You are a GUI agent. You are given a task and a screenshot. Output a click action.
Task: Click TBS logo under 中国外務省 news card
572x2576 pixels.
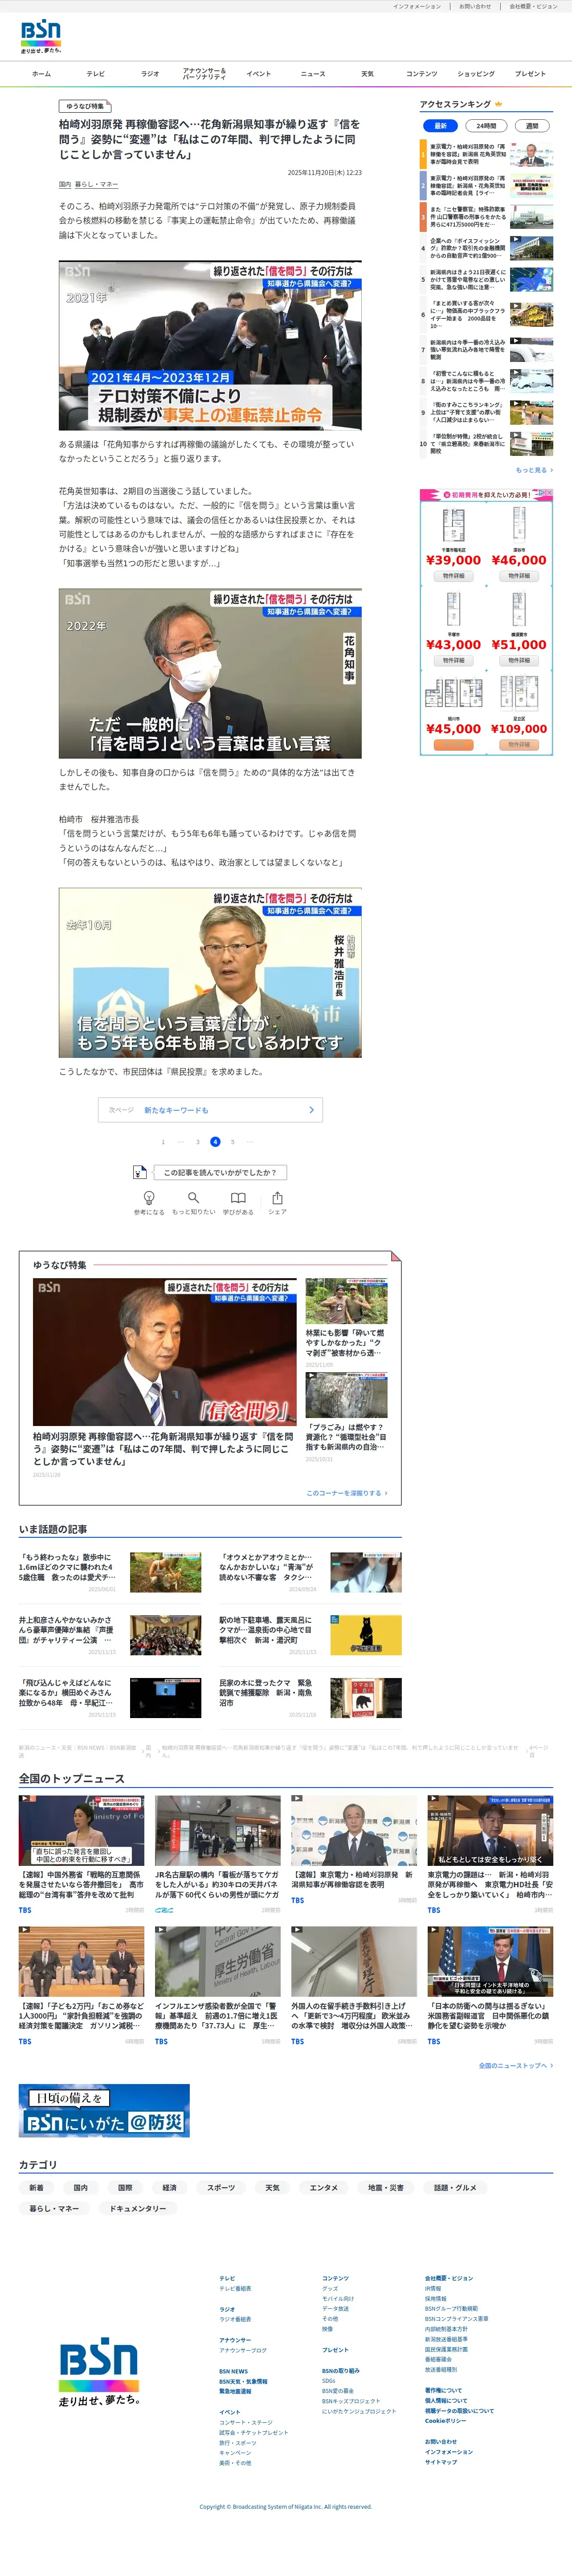pos(25,1910)
